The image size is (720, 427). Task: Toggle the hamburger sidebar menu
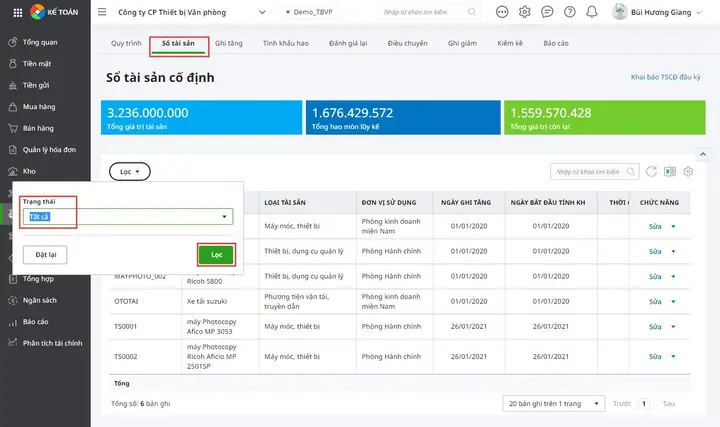[102, 12]
